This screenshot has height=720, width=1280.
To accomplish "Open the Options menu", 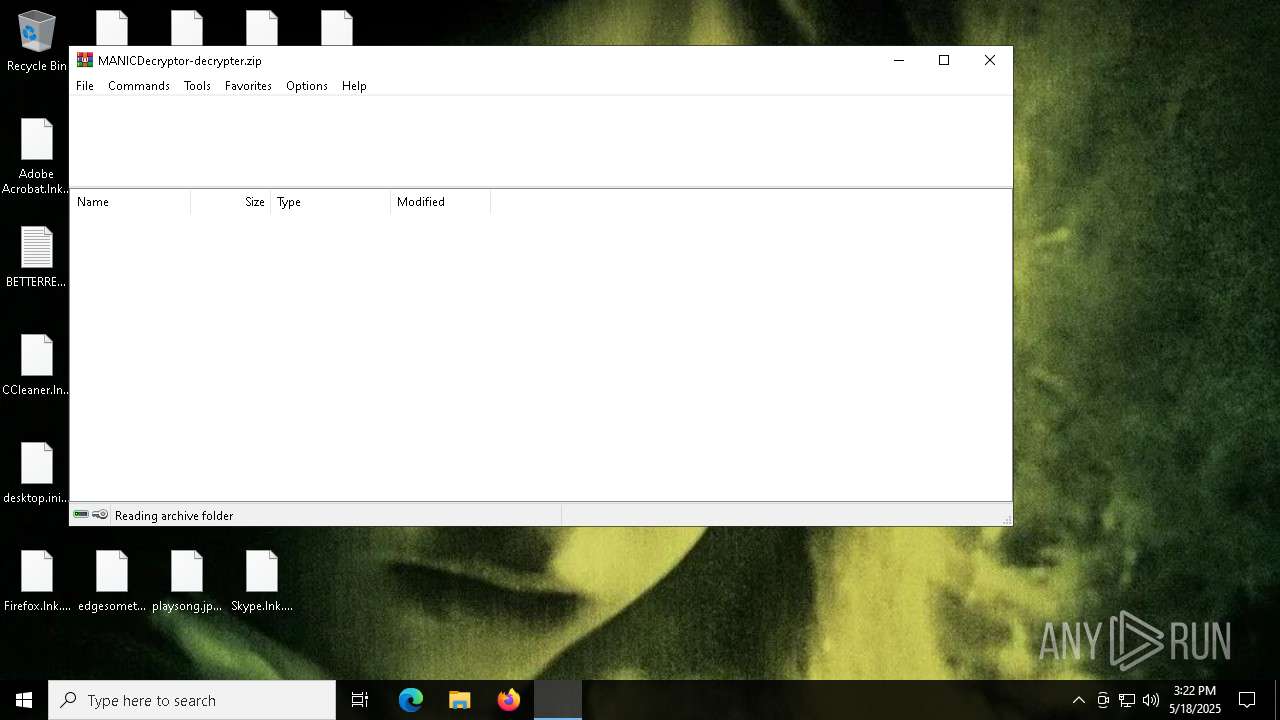I will click(x=307, y=86).
